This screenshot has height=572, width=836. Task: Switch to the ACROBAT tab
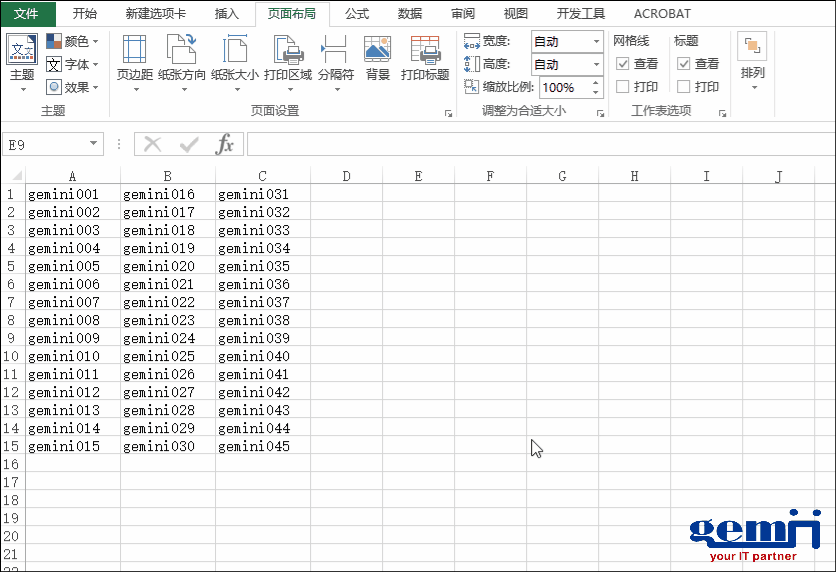point(662,13)
